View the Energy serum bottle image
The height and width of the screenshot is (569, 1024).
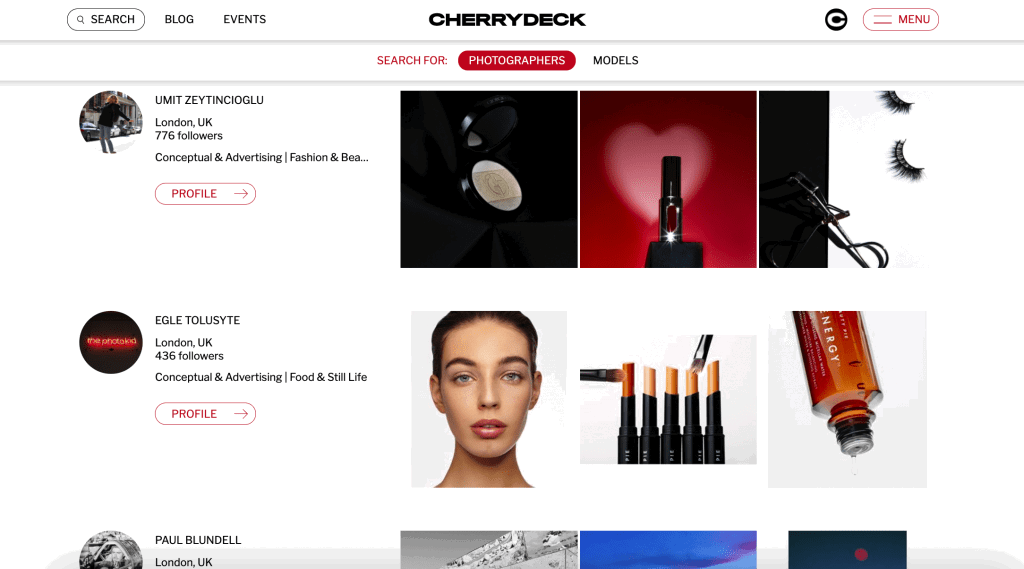pos(847,399)
